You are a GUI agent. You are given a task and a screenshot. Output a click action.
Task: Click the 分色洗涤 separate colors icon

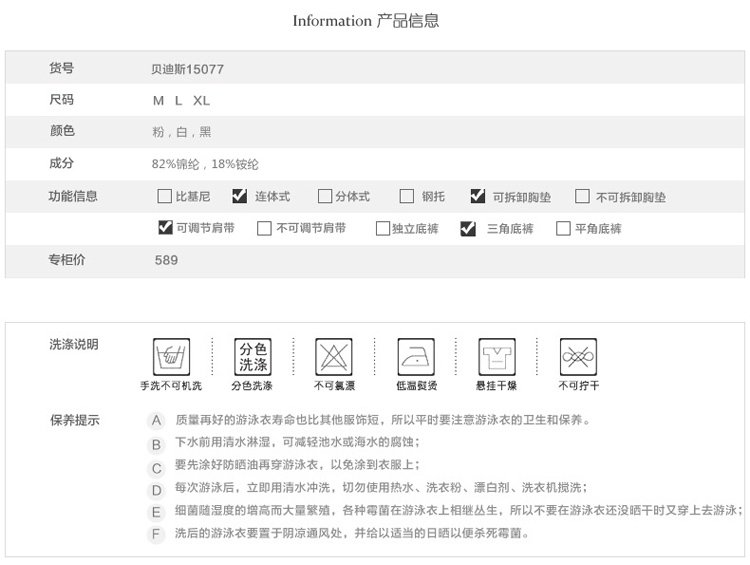tap(252, 356)
